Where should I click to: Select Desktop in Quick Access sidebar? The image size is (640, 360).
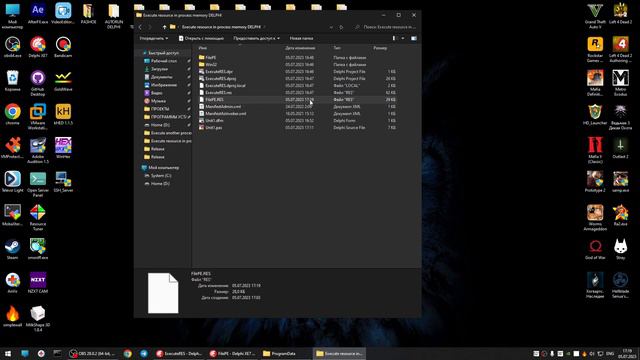164,61
